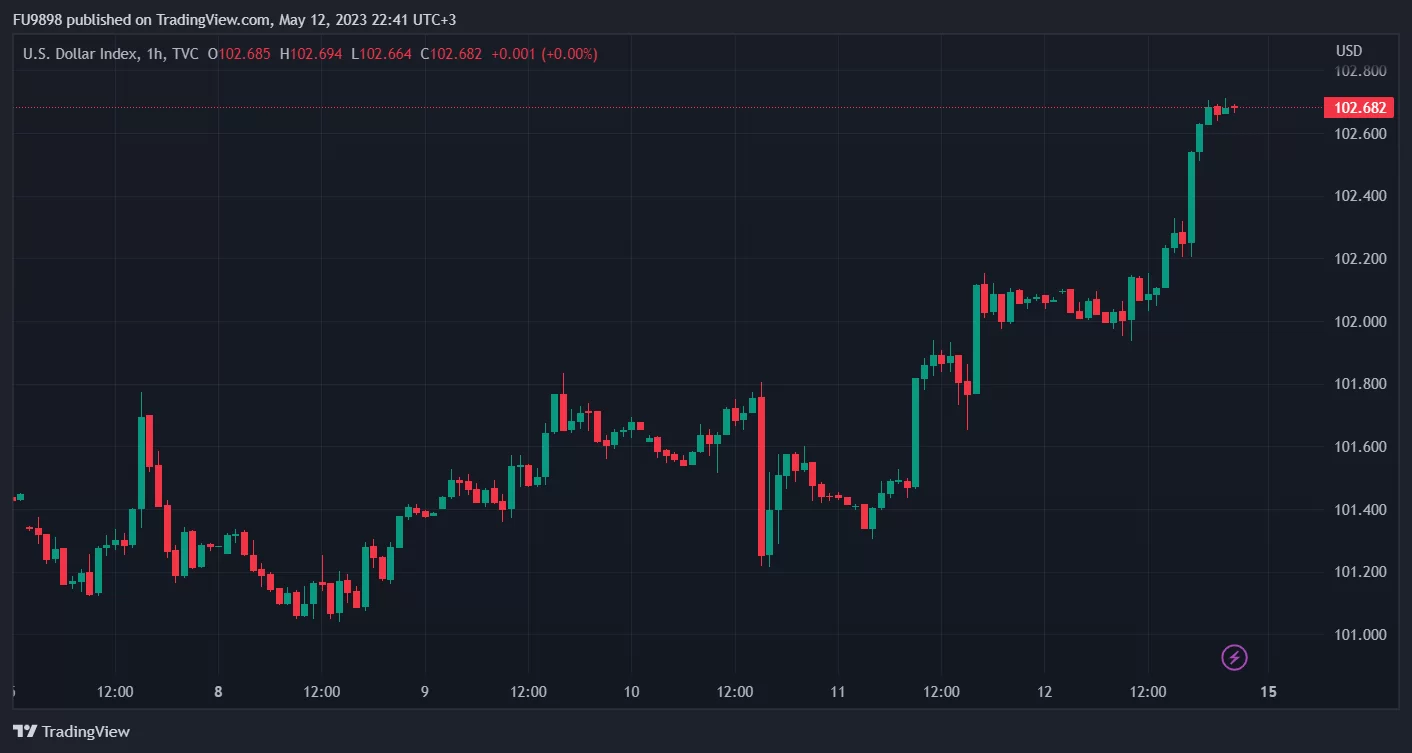Open the USD currency label on price axis
The width and height of the screenshot is (1412, 753).
(1348, 51)
